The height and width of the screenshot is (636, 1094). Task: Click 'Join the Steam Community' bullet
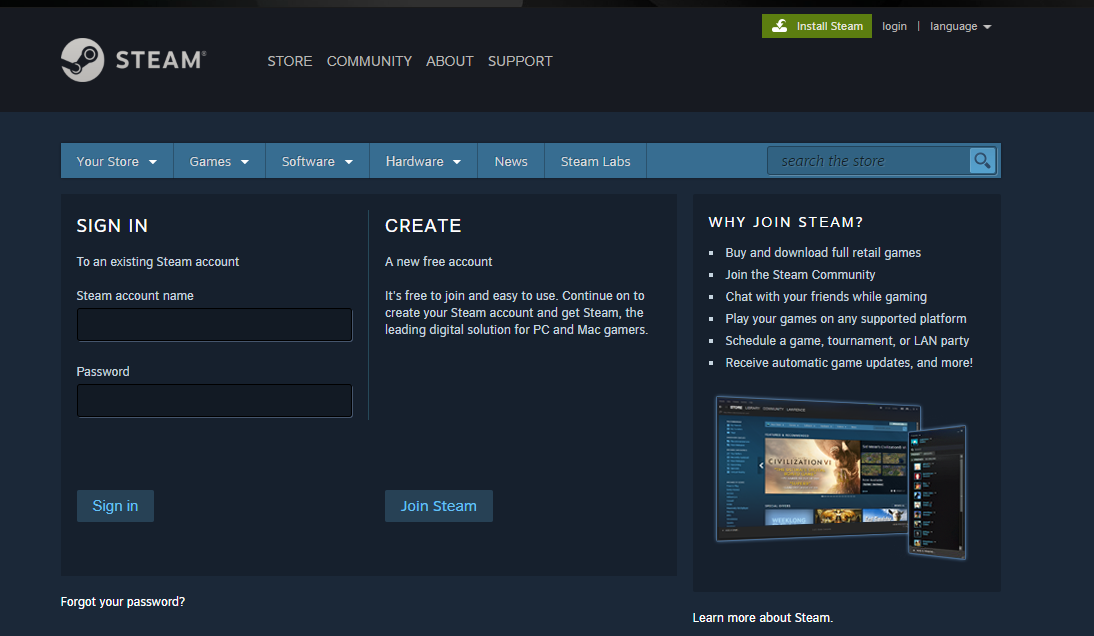(x=800, y=275)
